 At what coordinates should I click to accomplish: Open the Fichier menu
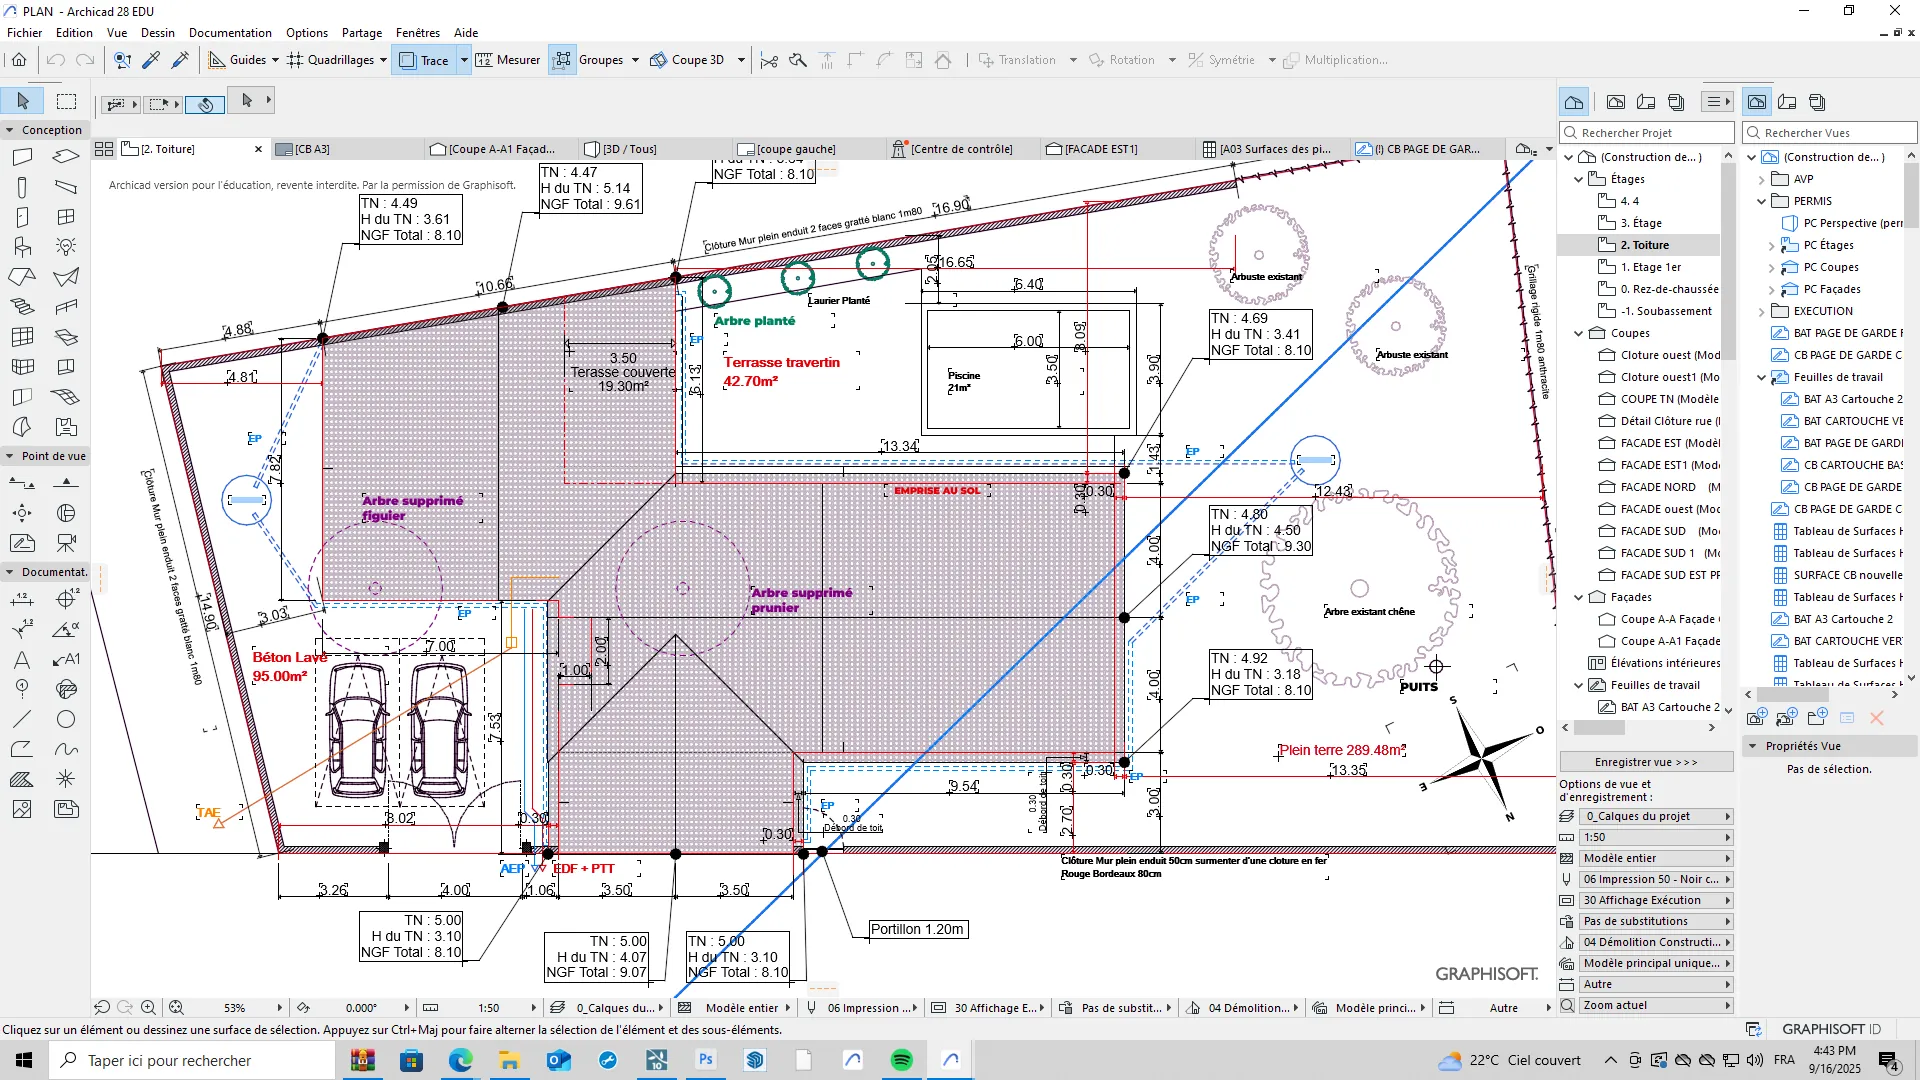tap(25, 32)
